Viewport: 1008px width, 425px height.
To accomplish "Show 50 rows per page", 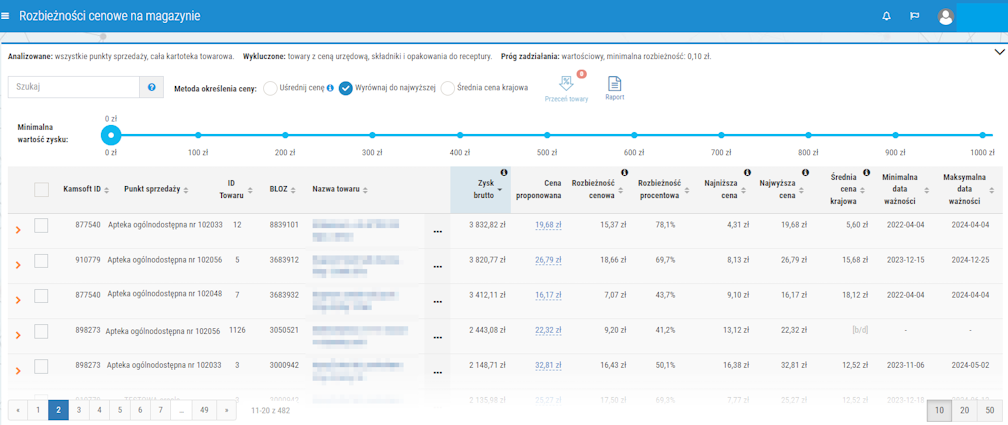I will [x=989, y=410].
